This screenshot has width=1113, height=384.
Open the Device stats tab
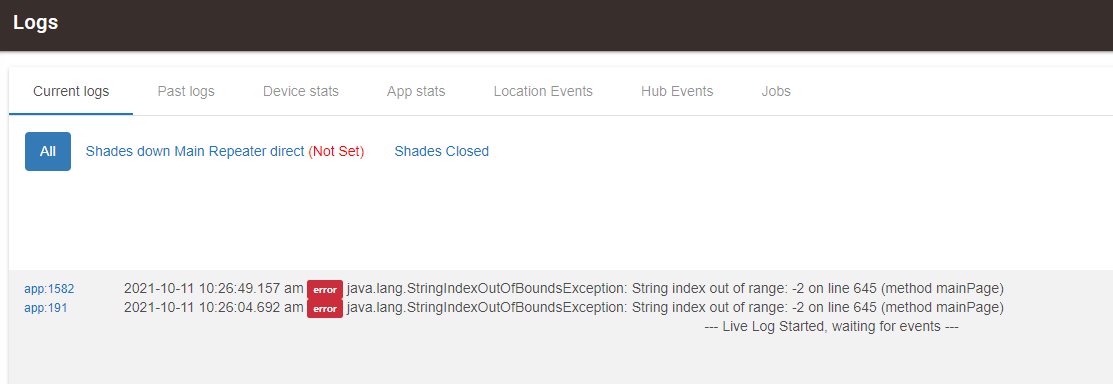(x=301, y=92)
